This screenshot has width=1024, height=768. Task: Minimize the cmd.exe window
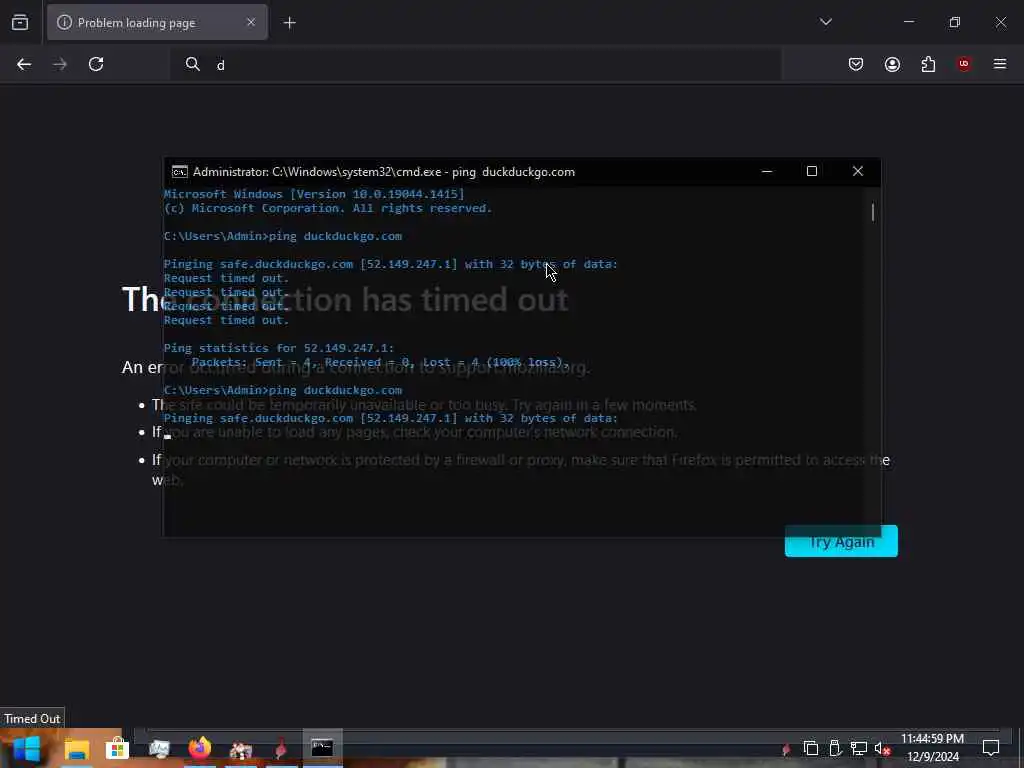tap(767, 171)
